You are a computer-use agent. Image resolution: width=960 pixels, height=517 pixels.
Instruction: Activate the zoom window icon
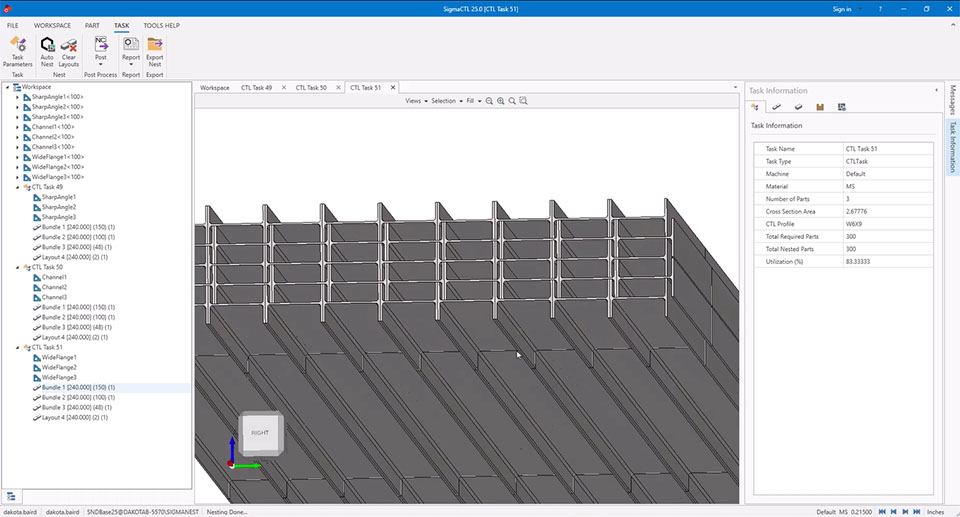coord(523,101)
